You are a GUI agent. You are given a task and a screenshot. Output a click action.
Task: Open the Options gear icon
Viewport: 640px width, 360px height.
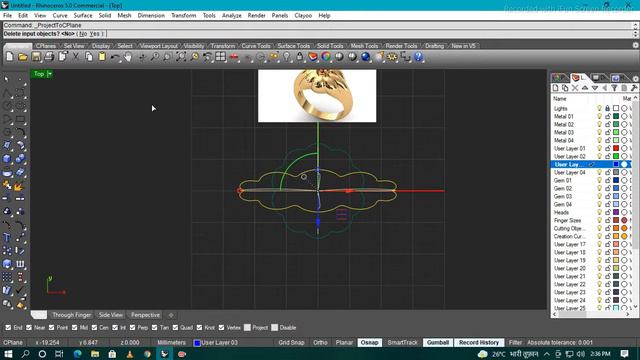coord(392,57)
